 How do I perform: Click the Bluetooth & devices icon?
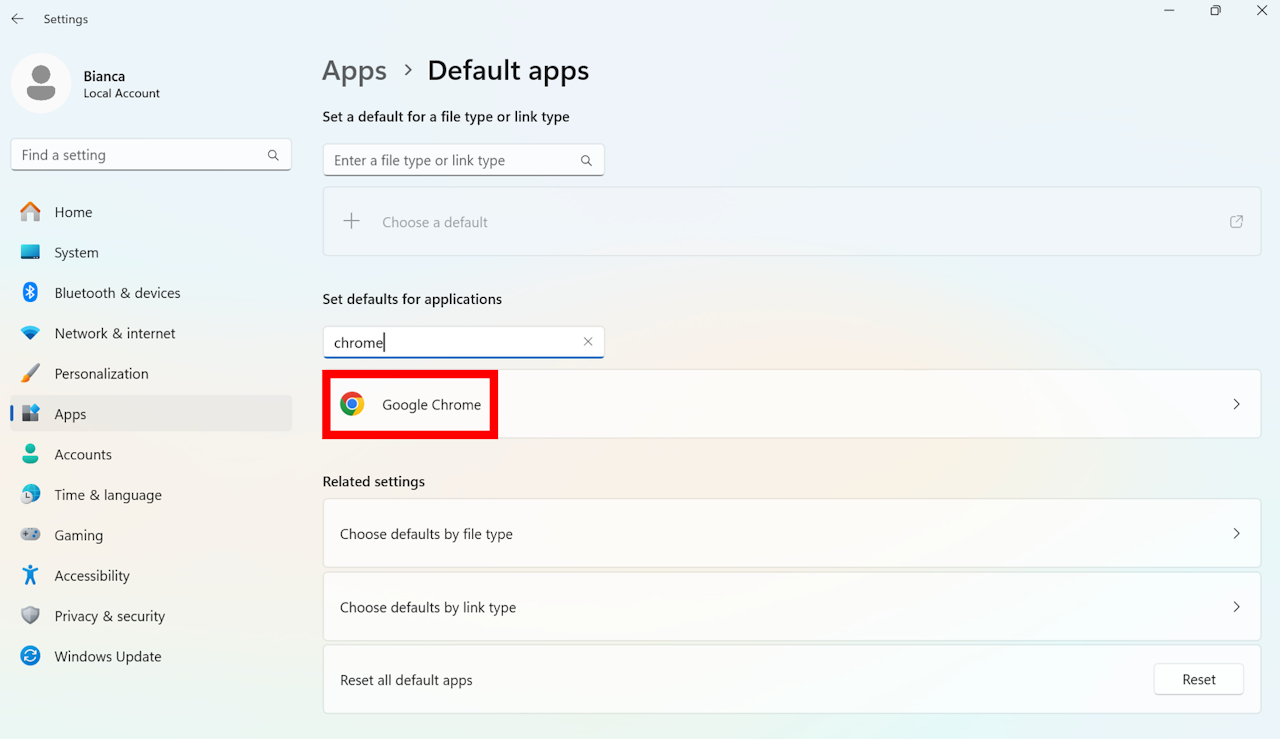pyautogui.click(x=30, y=293)
